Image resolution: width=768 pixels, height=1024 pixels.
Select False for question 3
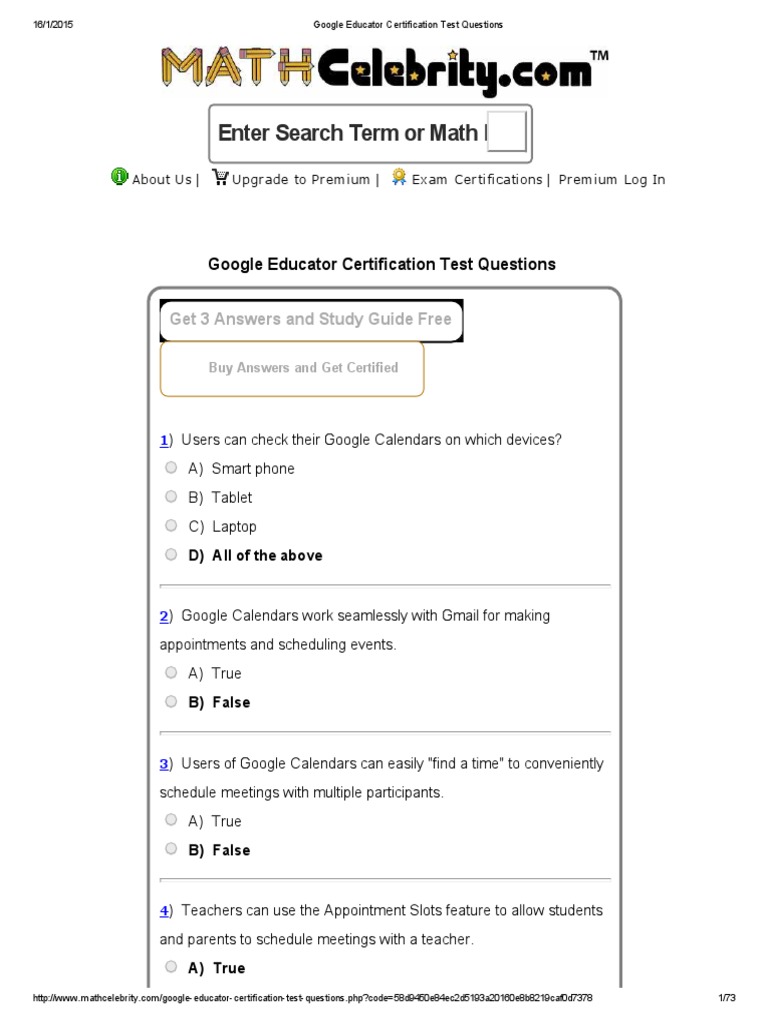click(x=171, y=850)
